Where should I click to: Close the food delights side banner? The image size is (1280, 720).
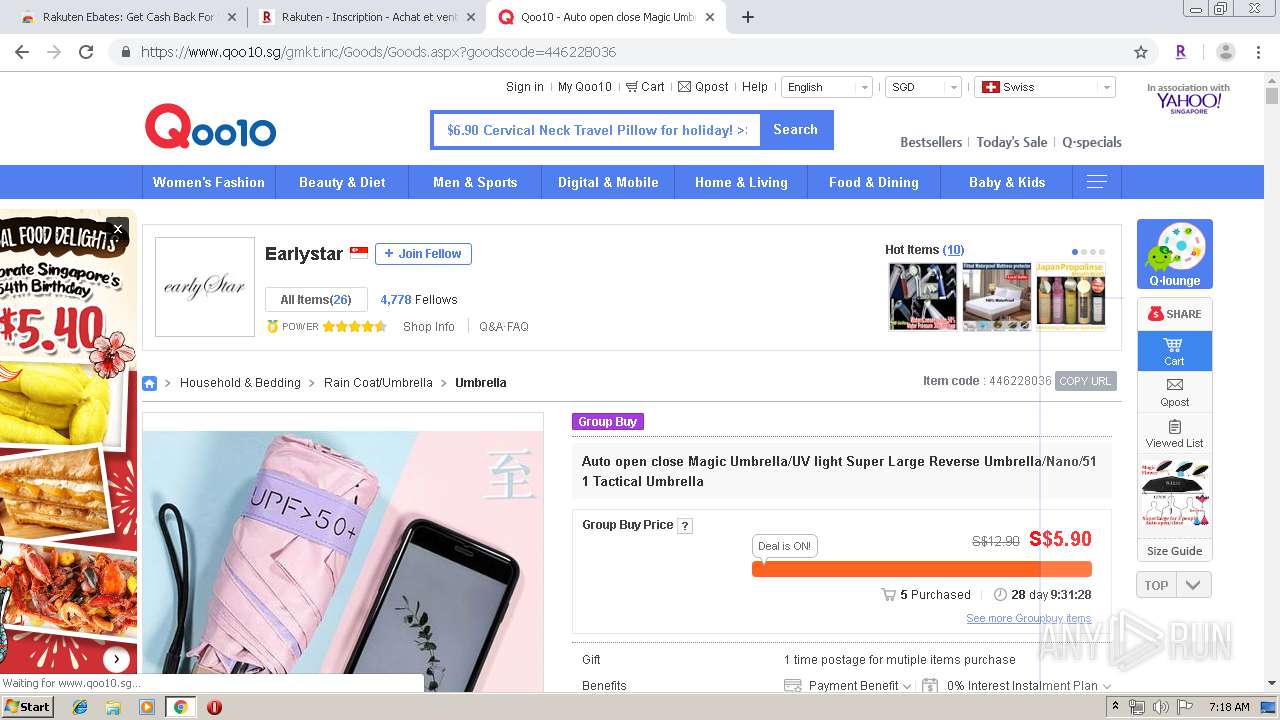117,229
